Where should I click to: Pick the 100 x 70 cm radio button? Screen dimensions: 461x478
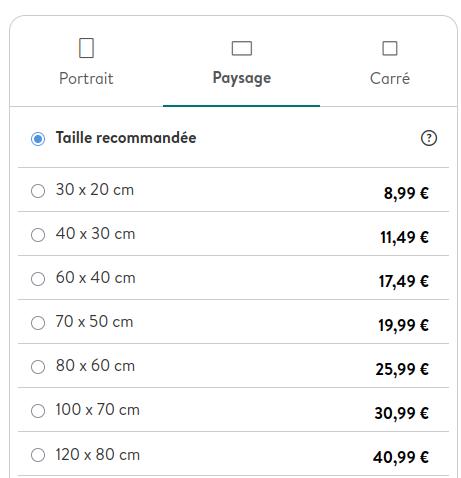pos(38,411)
